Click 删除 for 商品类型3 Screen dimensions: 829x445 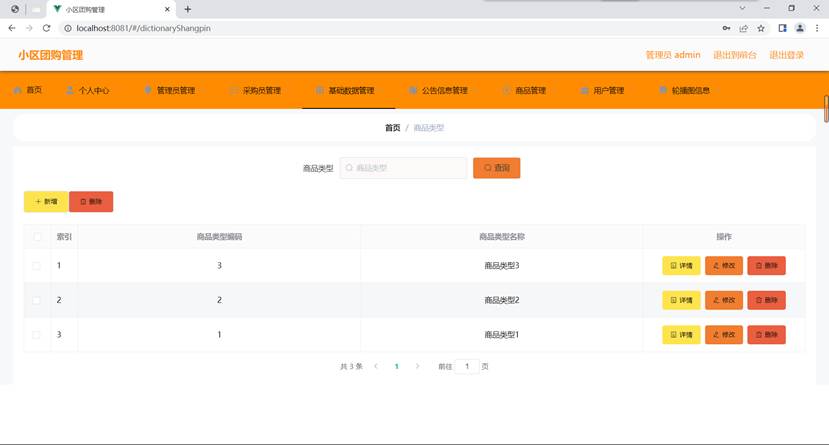click(767, 266)
